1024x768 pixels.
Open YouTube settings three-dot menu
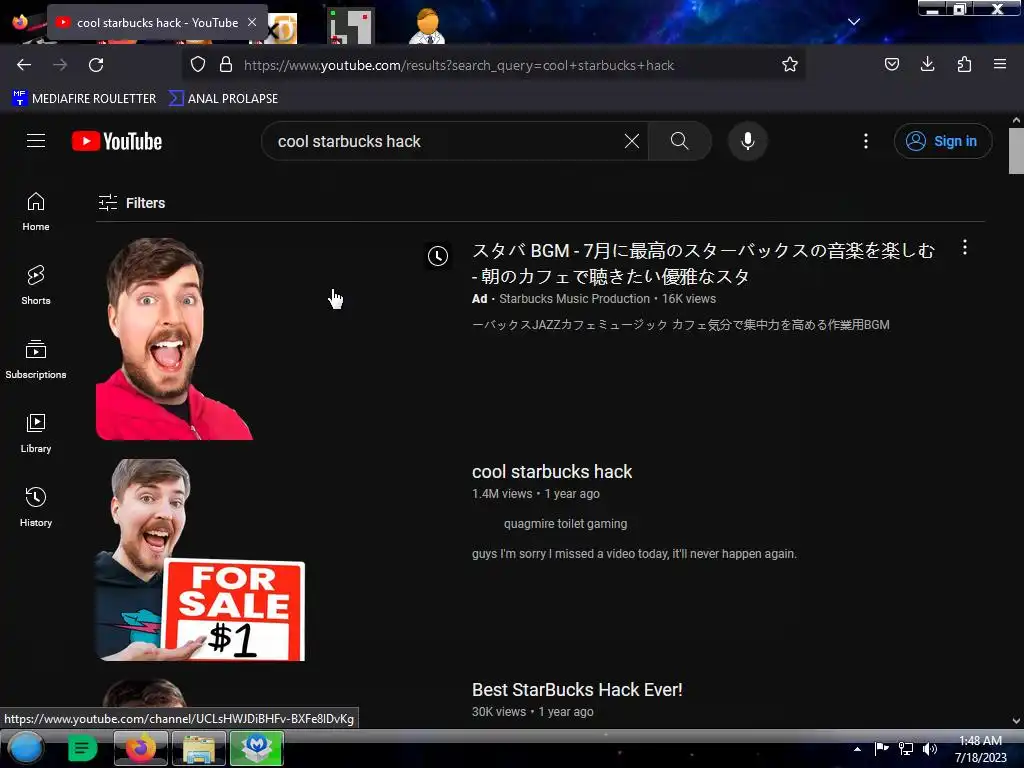(x=866, y=141)
